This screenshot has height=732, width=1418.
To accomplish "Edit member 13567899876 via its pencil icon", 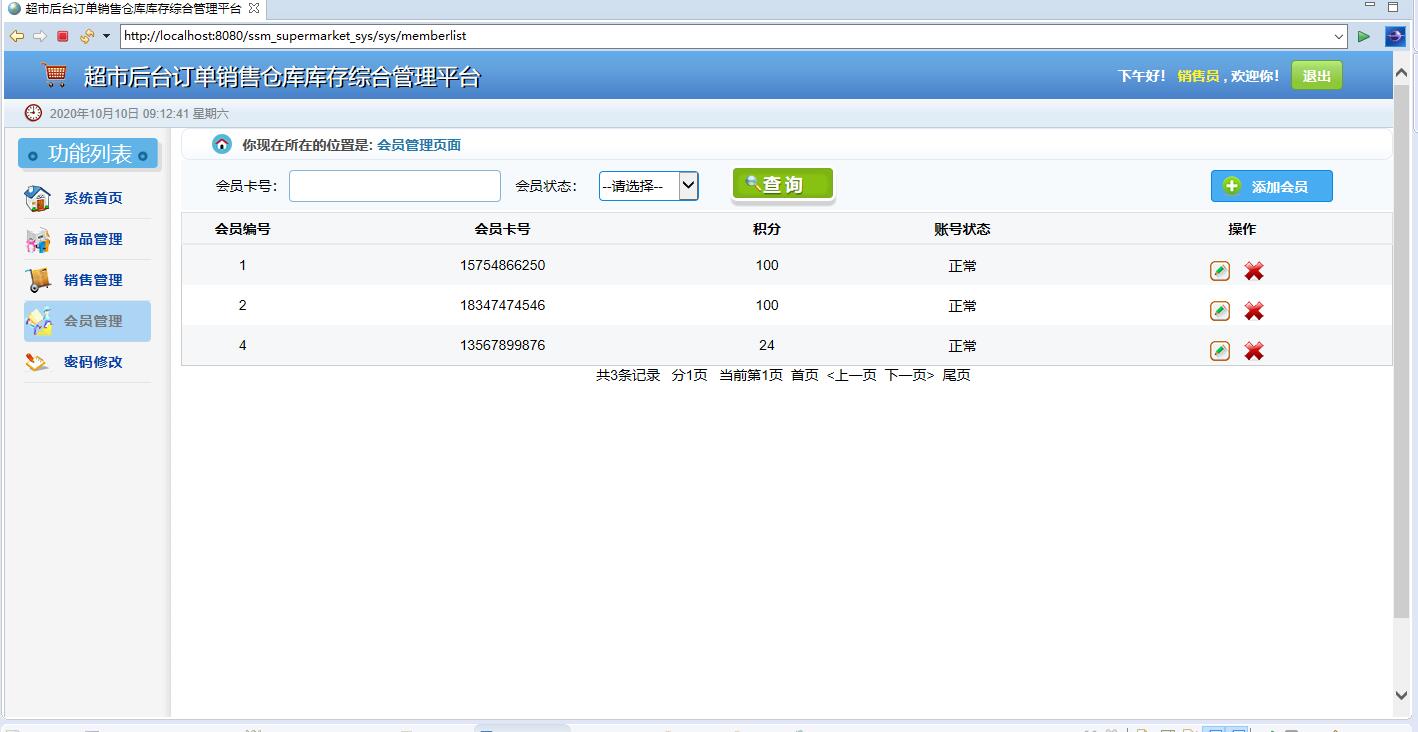I will [x=1219, y=350].
